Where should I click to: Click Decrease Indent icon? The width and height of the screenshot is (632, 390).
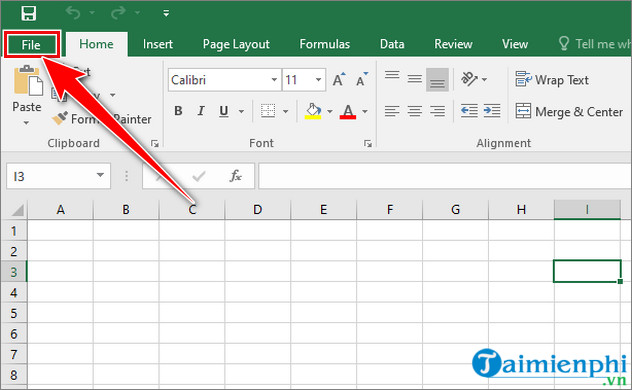[x=469, y=111]
